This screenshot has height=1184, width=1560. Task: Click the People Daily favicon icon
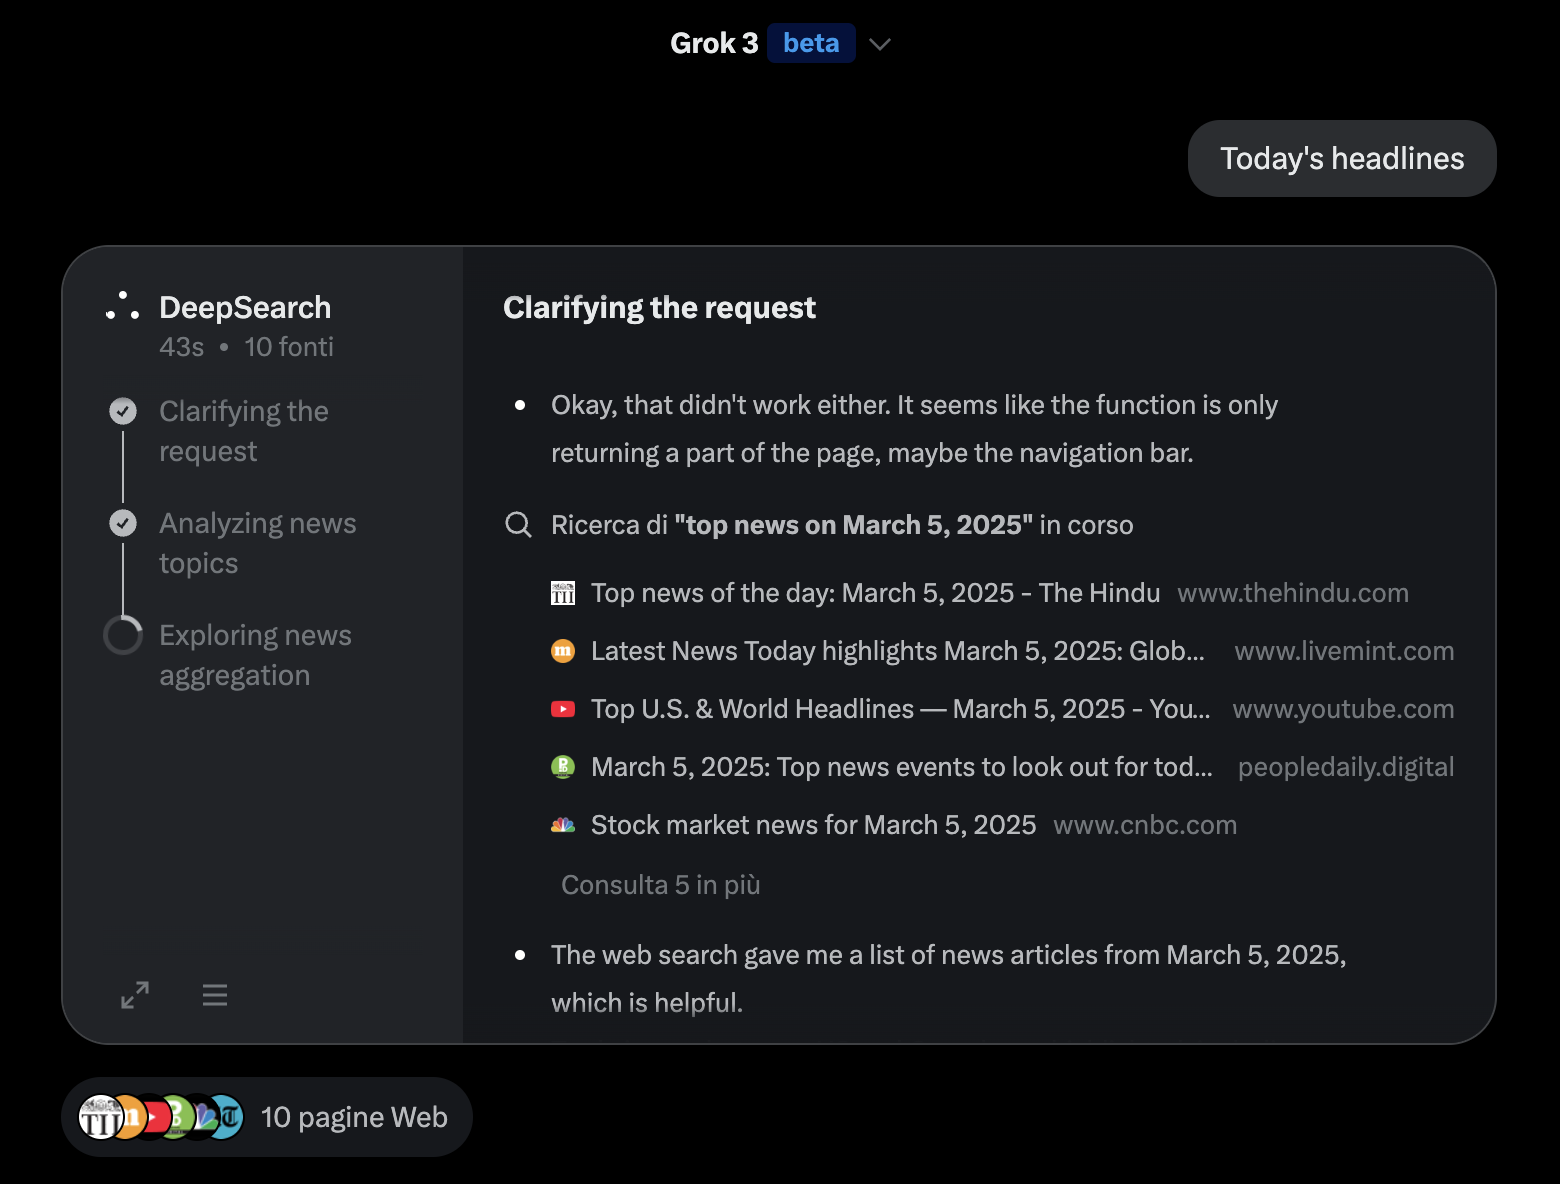563,767
